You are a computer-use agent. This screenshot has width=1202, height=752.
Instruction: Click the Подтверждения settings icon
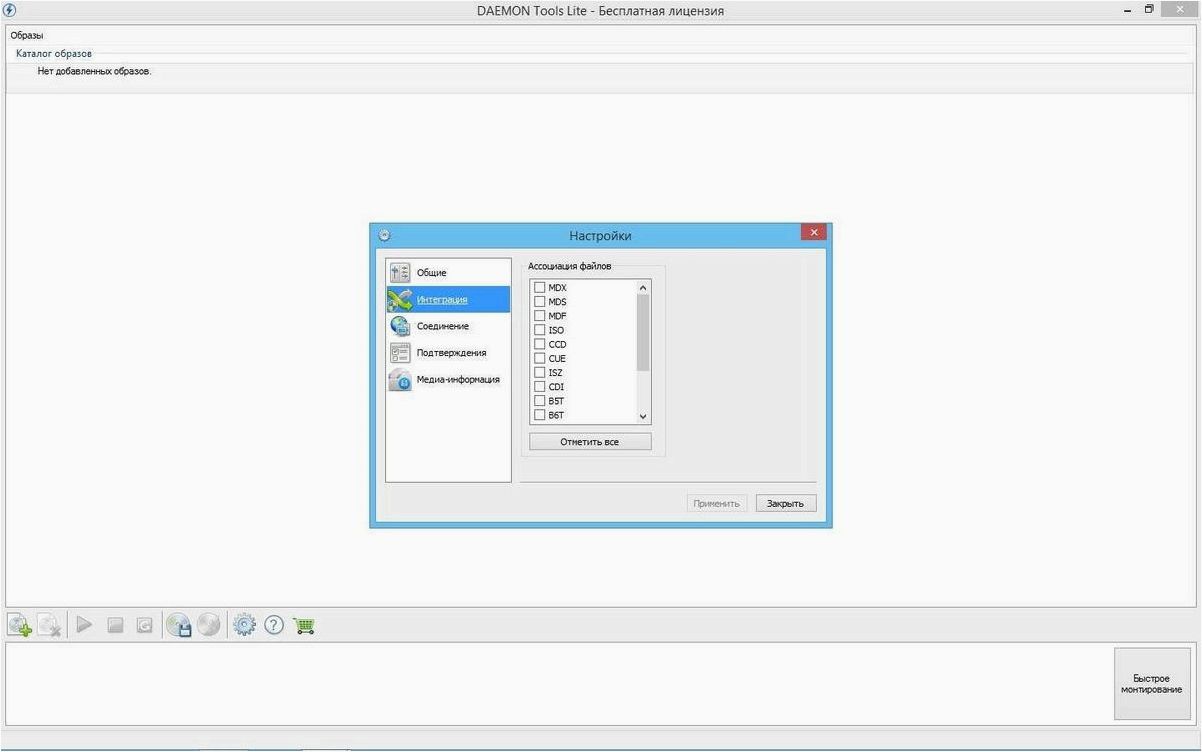click(400, 353)
